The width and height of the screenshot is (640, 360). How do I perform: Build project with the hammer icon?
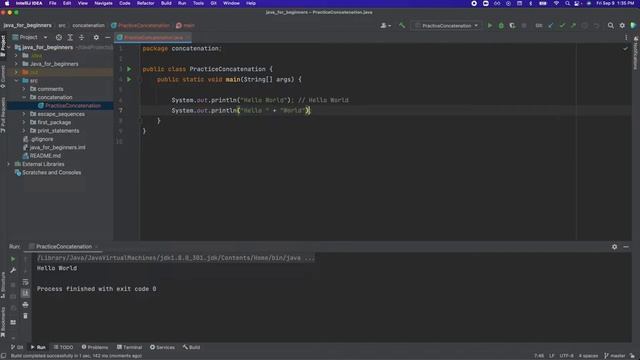(402, 25)
